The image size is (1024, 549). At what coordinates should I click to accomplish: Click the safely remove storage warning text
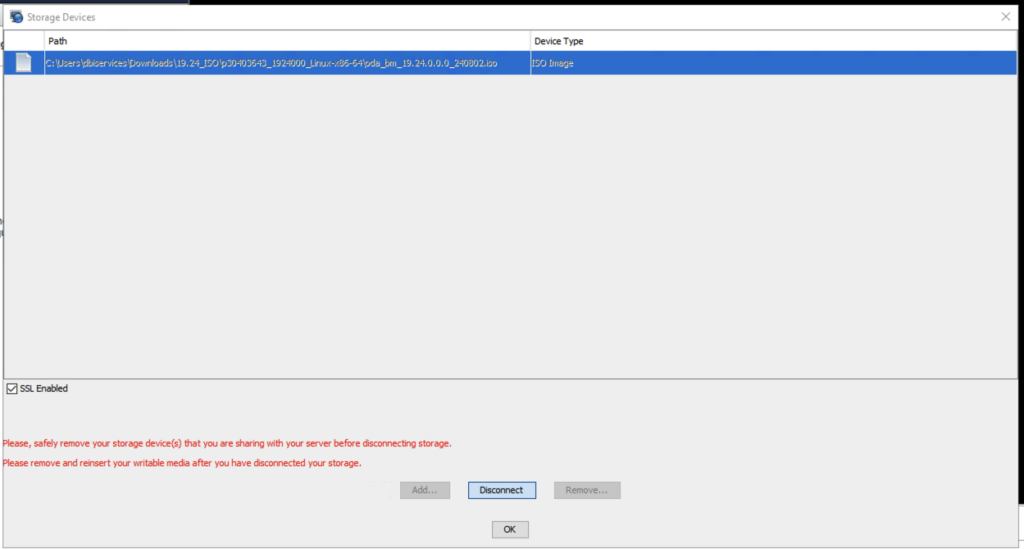[x=227, y=443]
